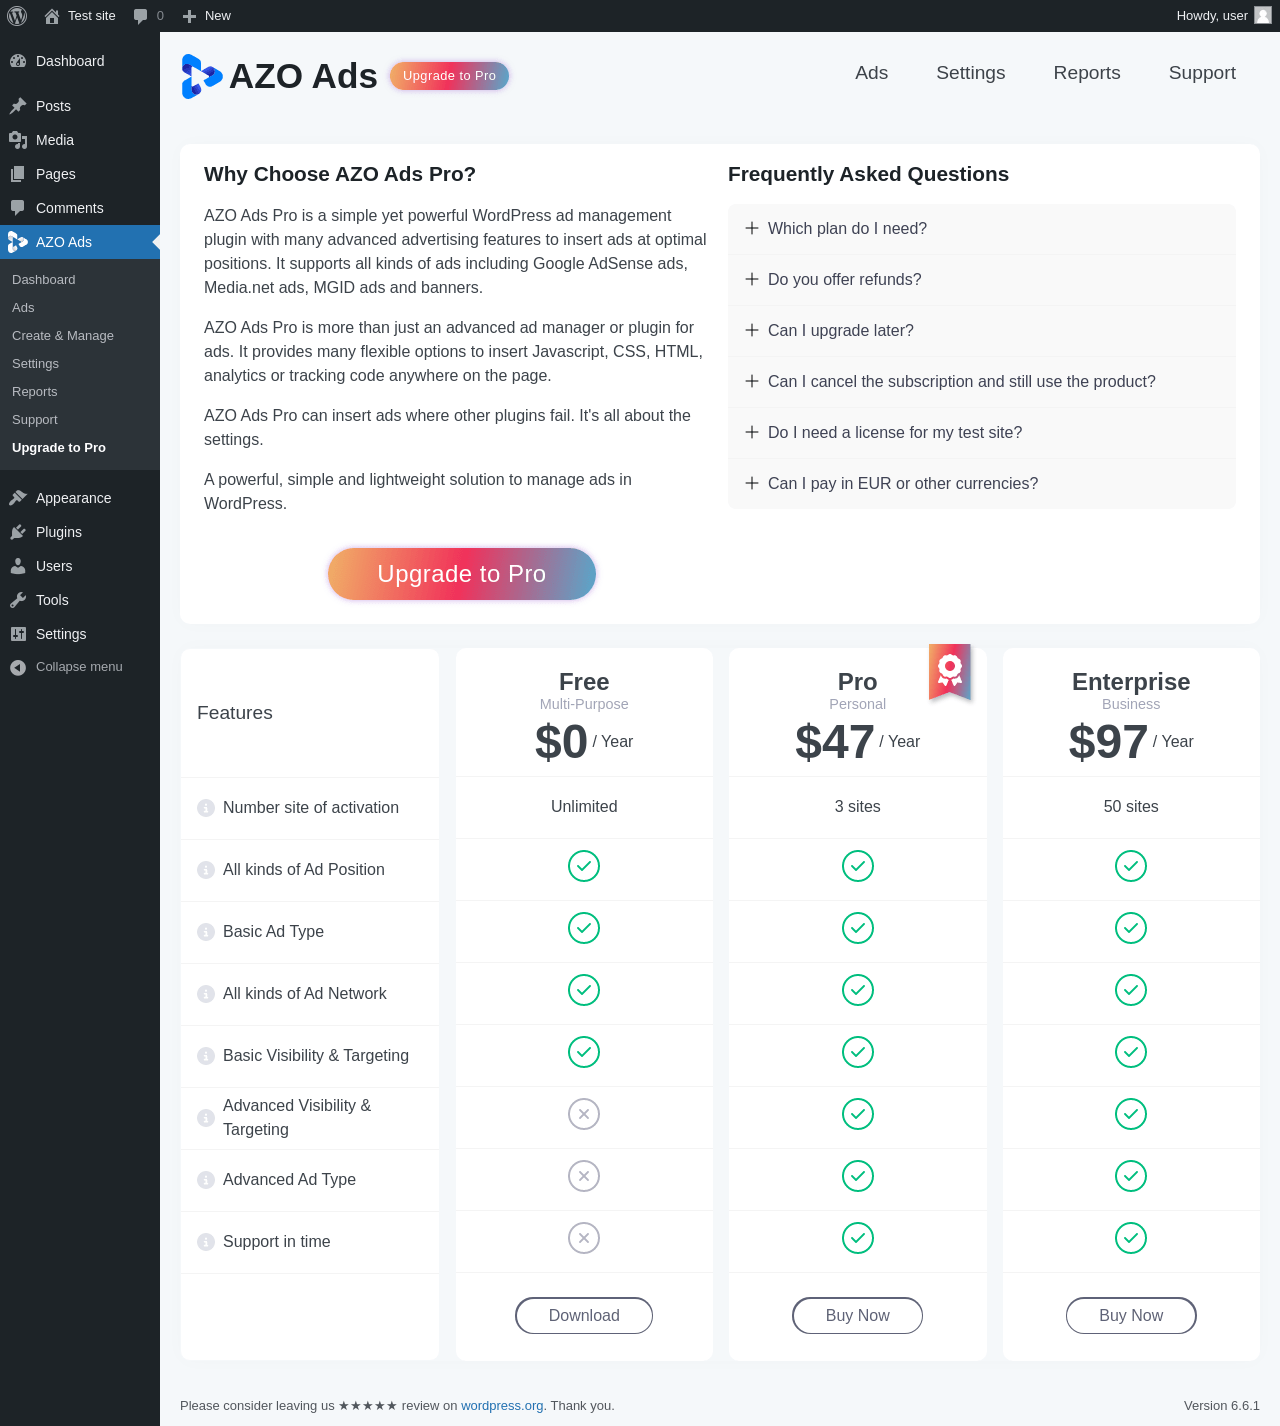The image size is (1280, 1426).
Task: Select Ads in AZO Ads submenu
Action: tap(80, 308)
